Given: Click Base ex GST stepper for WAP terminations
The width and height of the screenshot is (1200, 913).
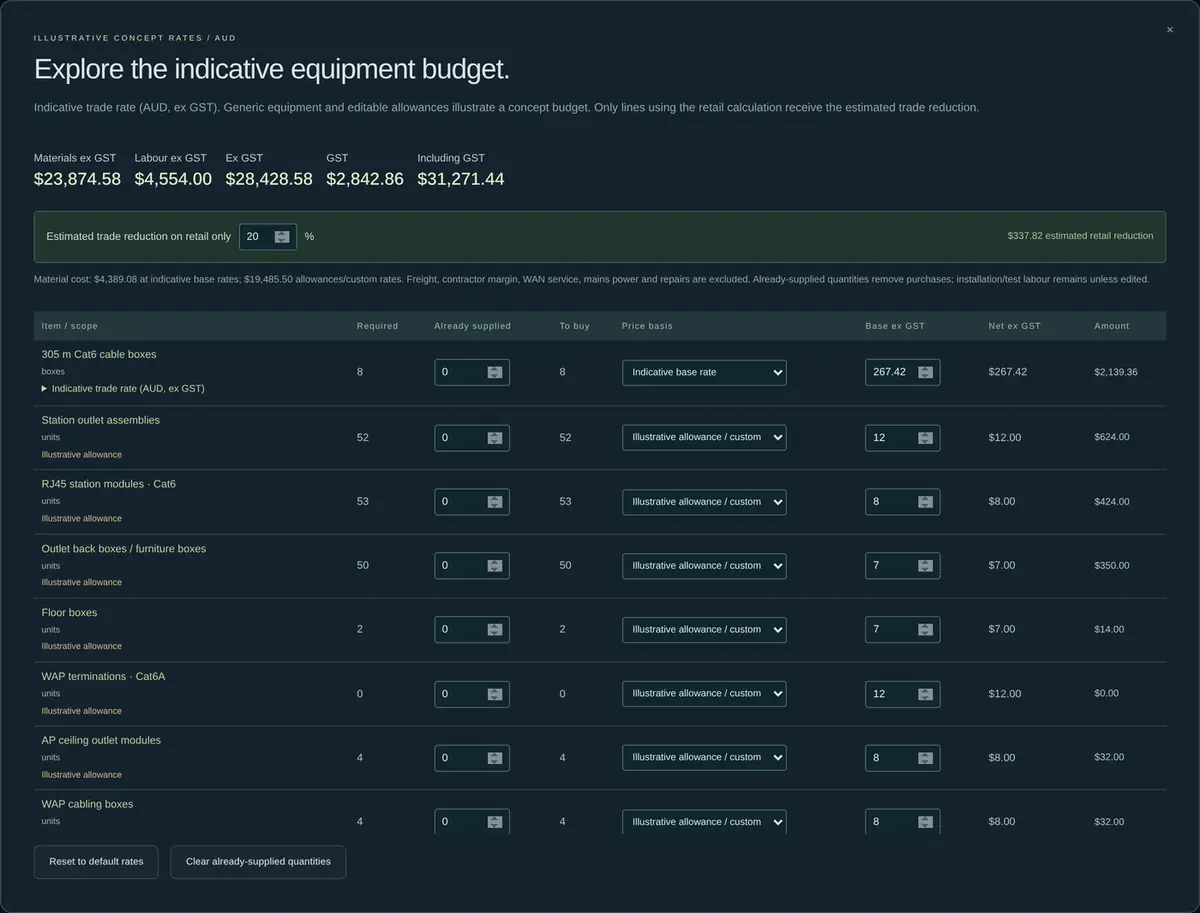Looking at the screenshot, I should (x=925, y=693).
